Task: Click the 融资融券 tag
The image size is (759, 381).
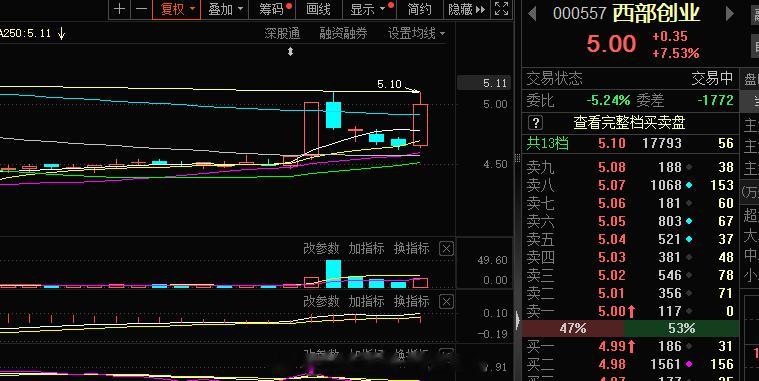Action: coord(343,33)
